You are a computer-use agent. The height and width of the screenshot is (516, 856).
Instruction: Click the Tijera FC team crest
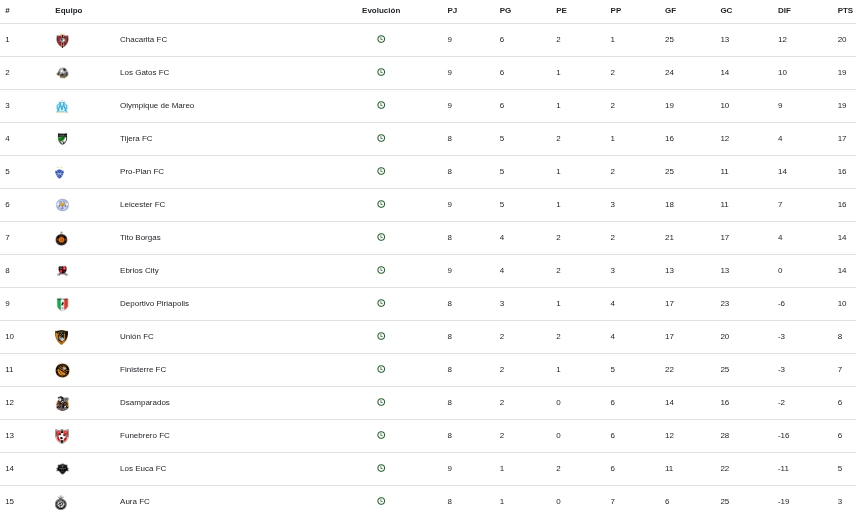coord(62,139)
